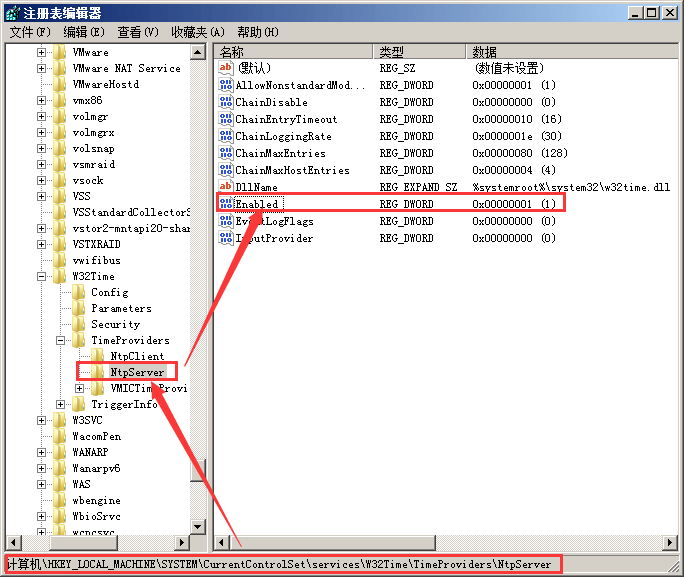Open the 编辑(E) menu

point(85,32)
